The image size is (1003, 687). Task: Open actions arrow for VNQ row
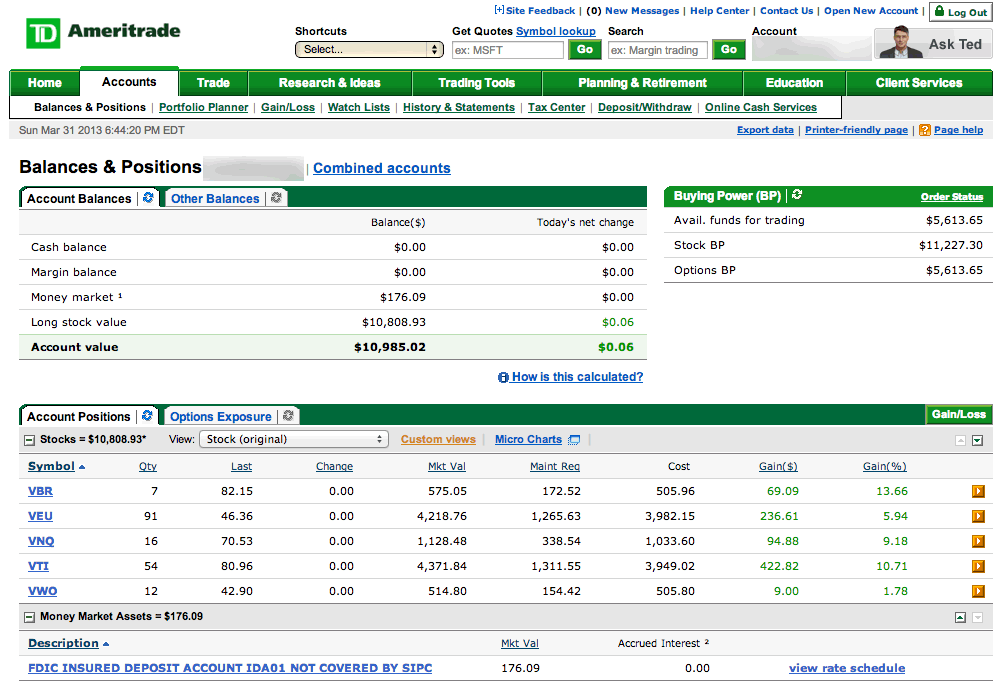978,541
